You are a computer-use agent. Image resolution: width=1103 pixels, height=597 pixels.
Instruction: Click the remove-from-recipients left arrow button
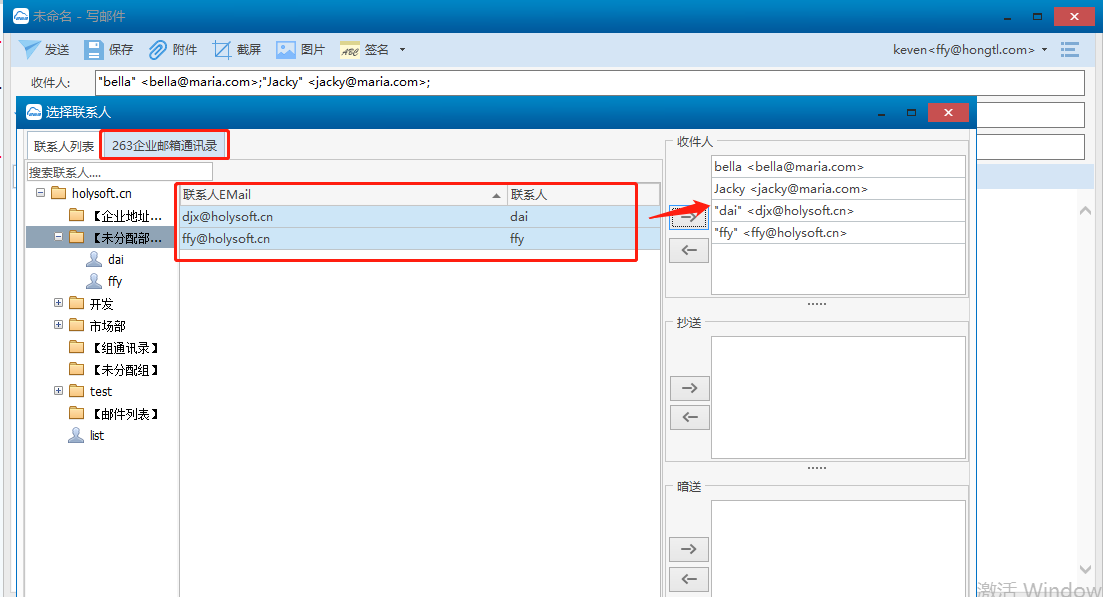pos(689,251)
